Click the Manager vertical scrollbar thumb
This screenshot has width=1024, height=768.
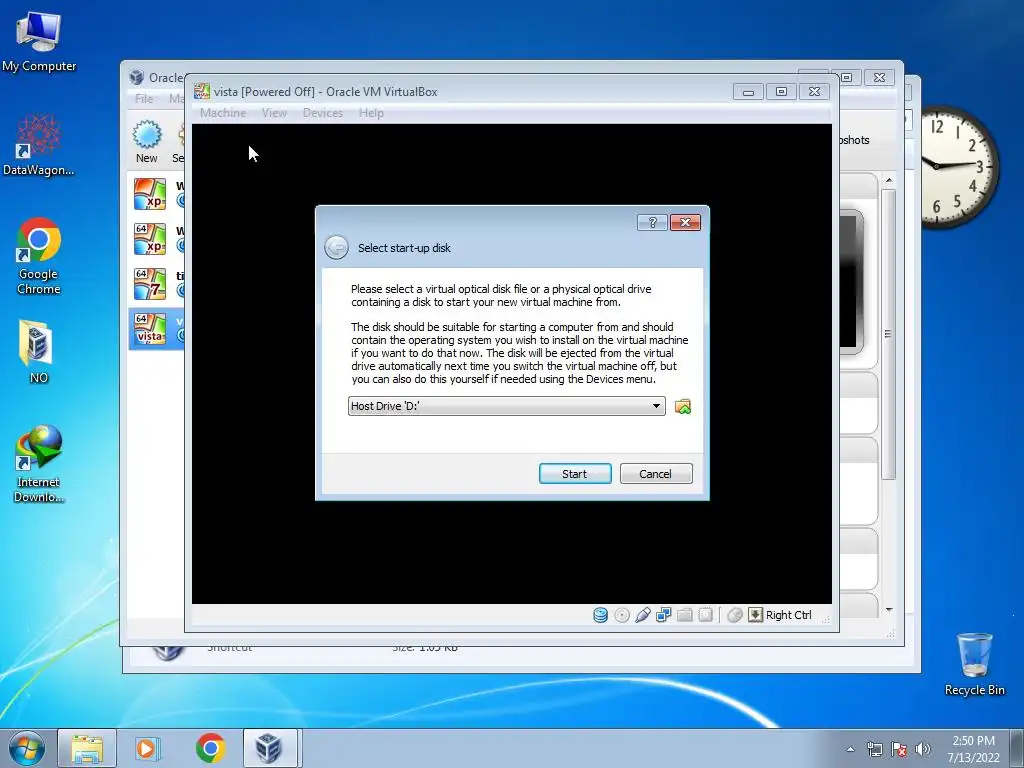889,334
